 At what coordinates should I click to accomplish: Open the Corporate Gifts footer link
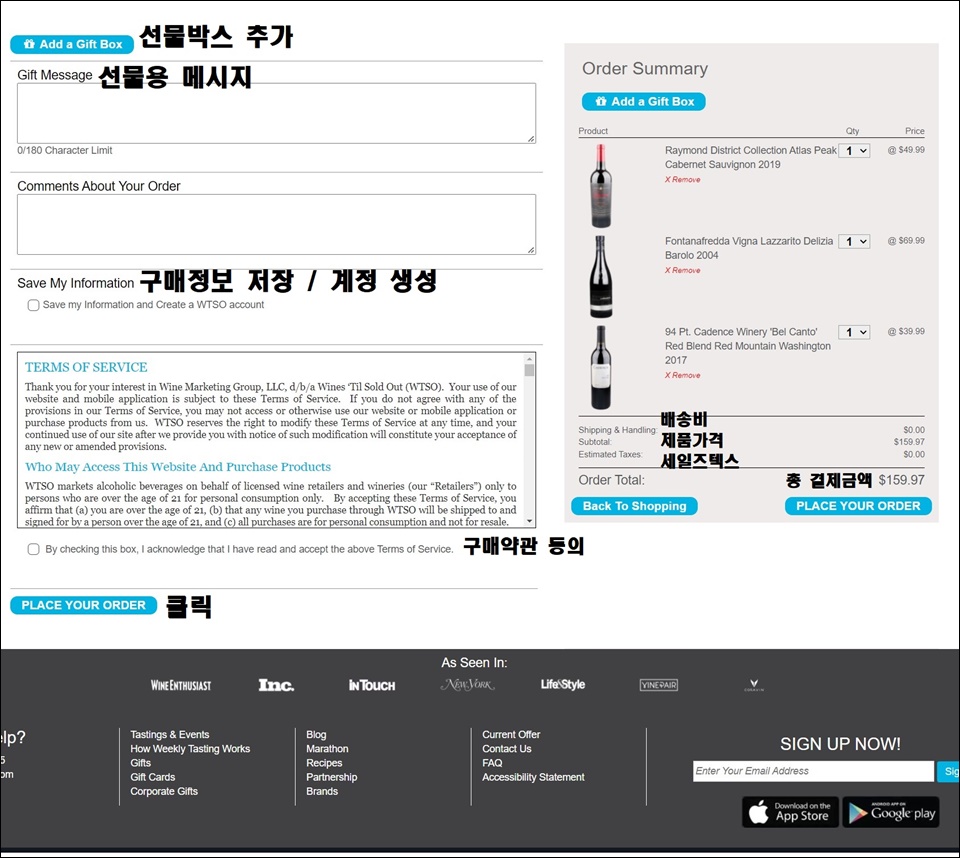[163, 791]
